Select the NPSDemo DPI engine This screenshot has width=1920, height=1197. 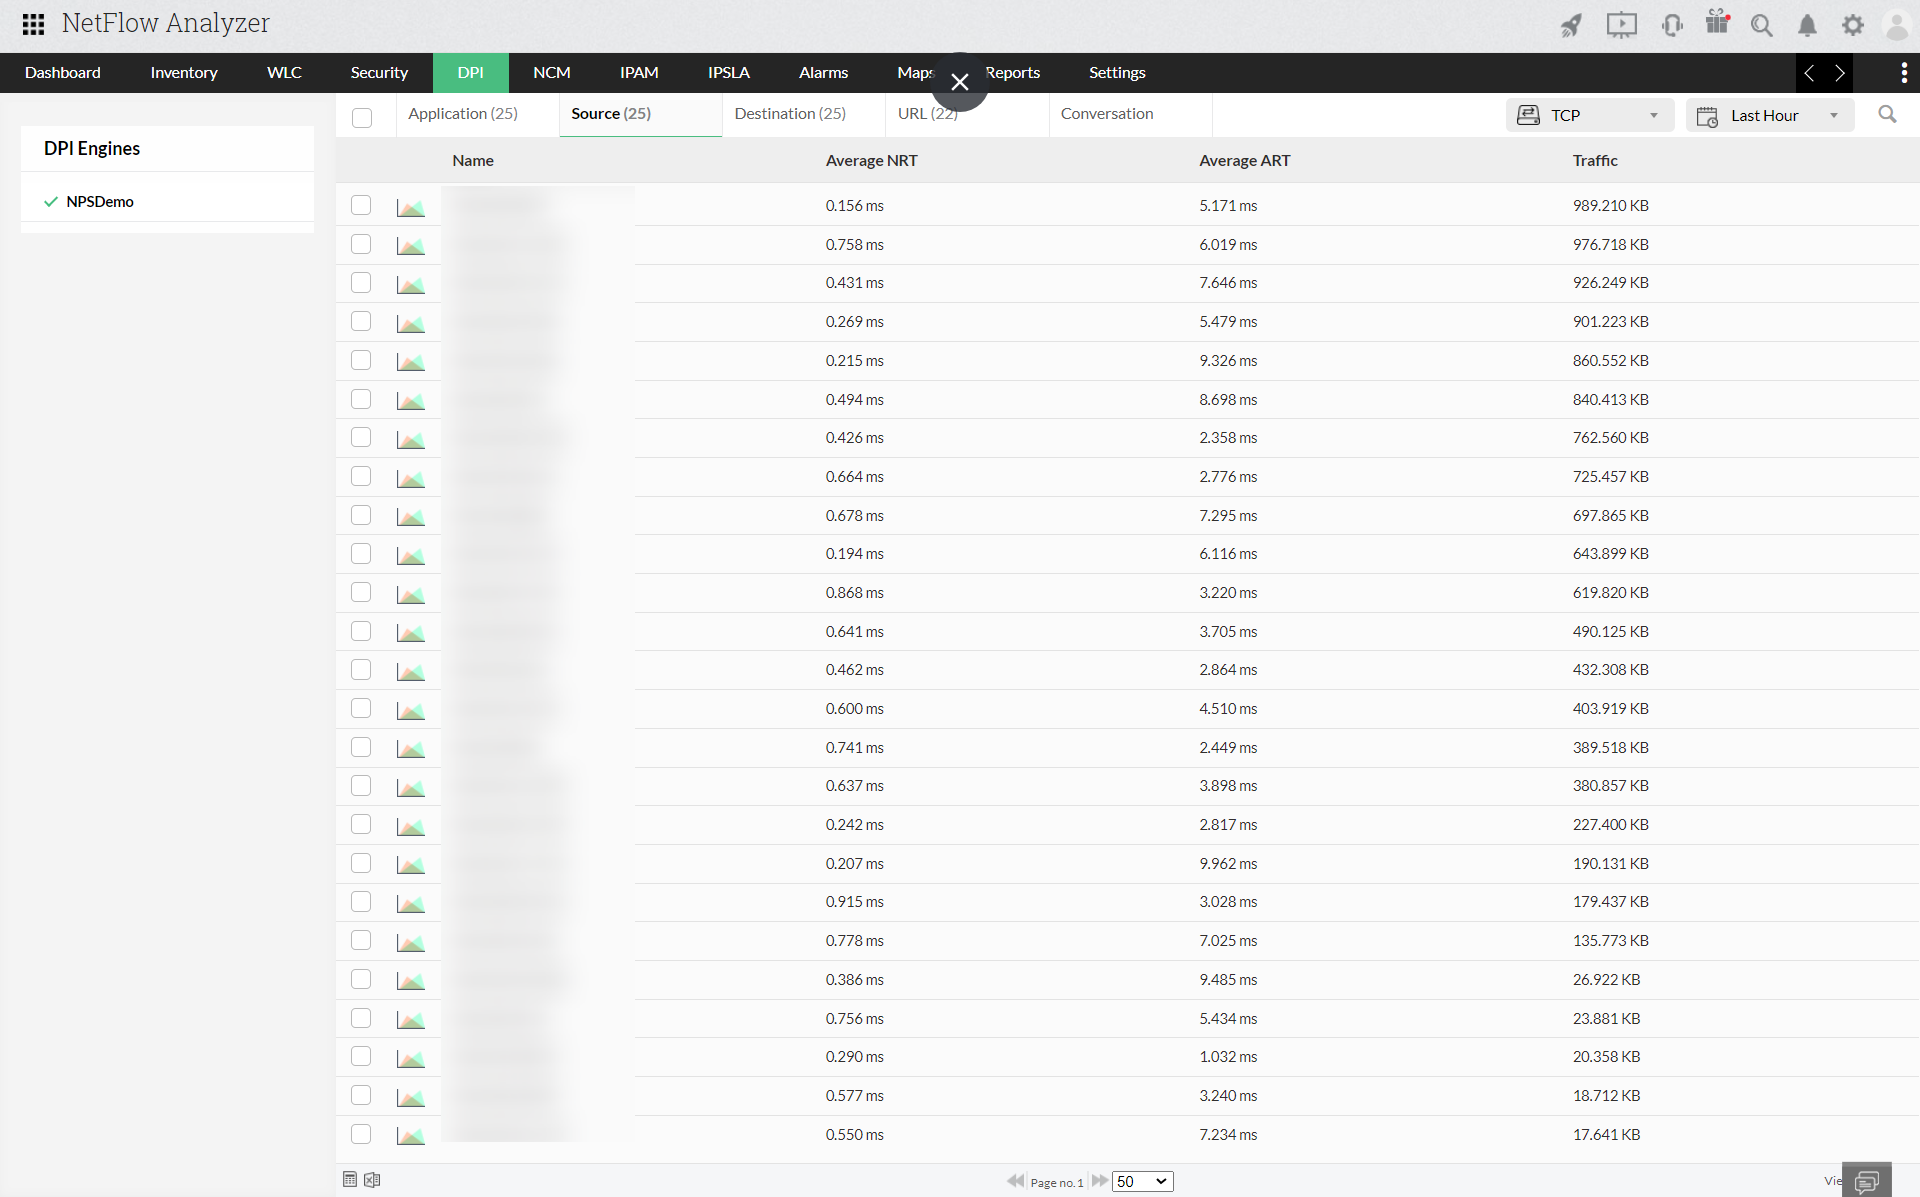tap(100, 202)
